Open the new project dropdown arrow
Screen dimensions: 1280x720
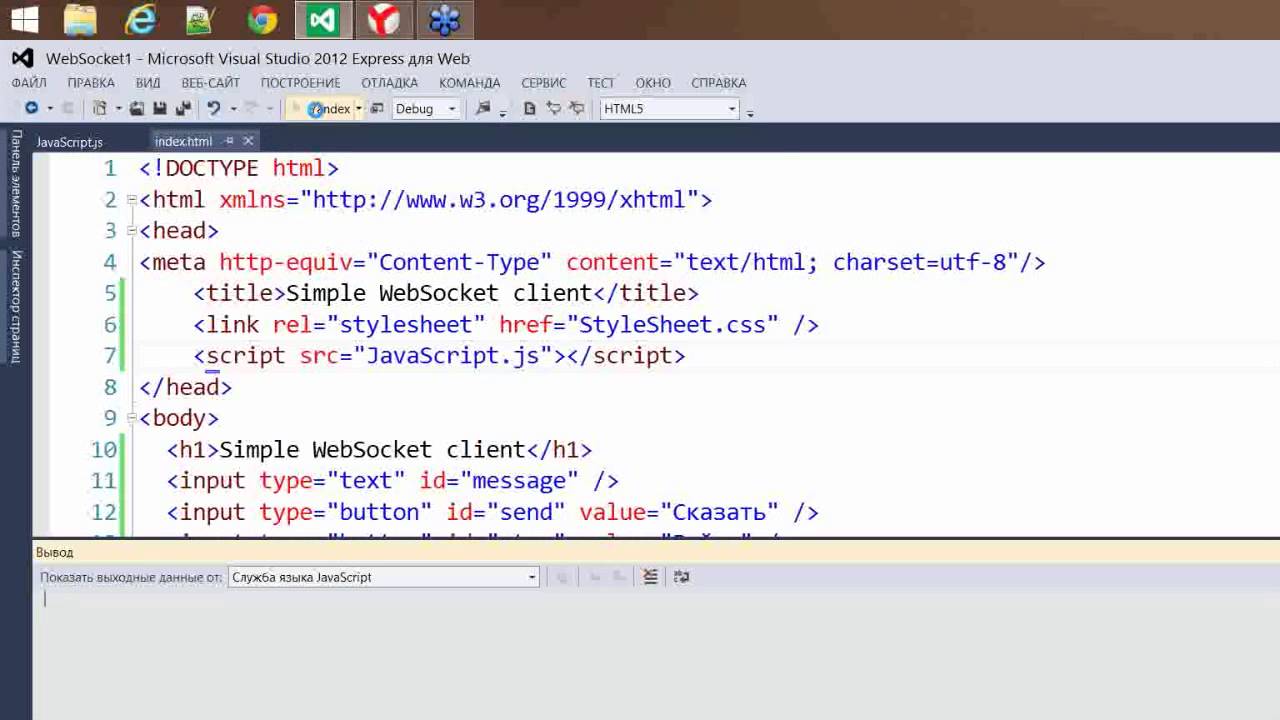118,108
